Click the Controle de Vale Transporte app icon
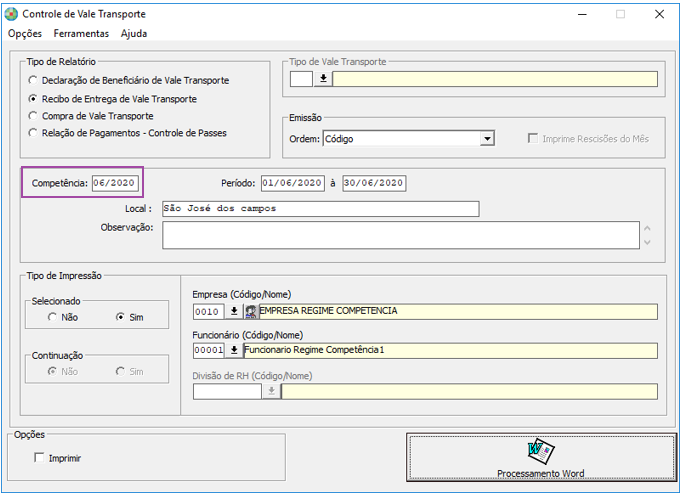This screenshot has width=683, height=498. [x=11, y=14]
